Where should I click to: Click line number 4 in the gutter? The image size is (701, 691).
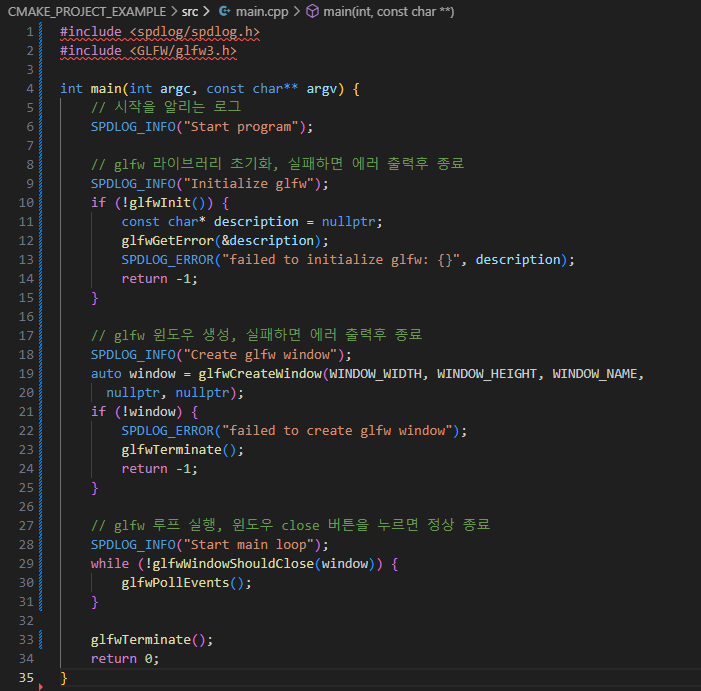pos(30,88)
